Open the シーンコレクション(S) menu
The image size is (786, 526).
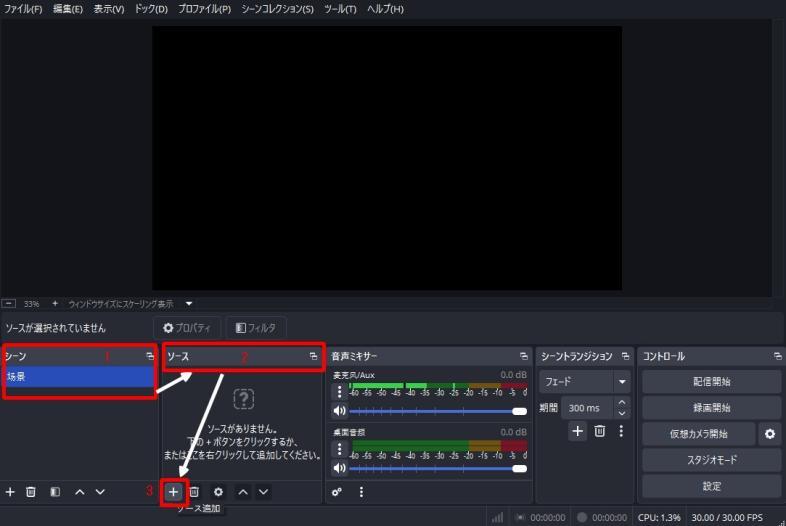pos(277,9)
